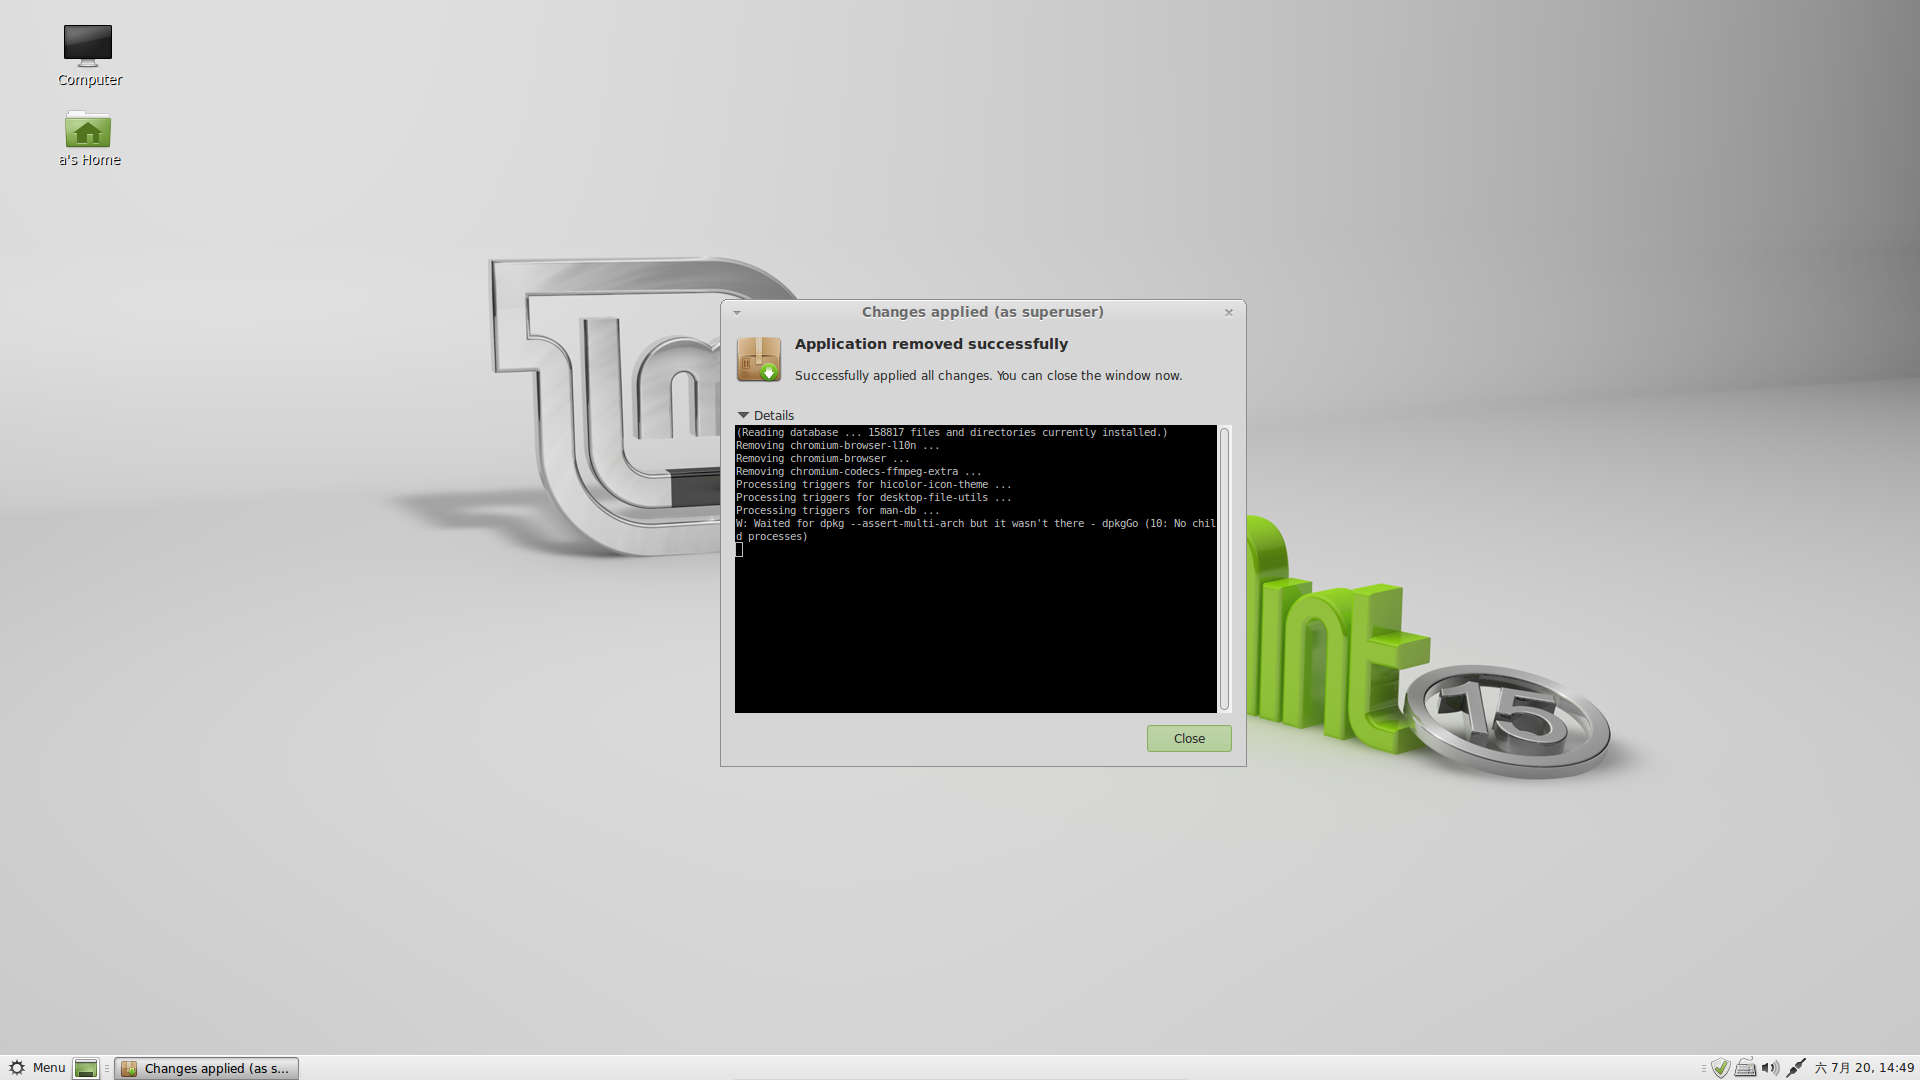Click the volume speaker tray icon
This screenshot has height=1080, width=1920.
tap(1770, 1068)
